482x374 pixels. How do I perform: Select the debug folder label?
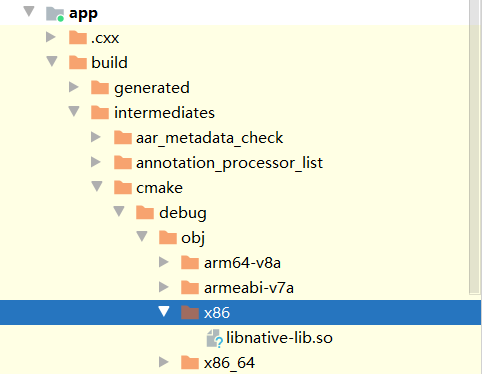pos(183,213)
